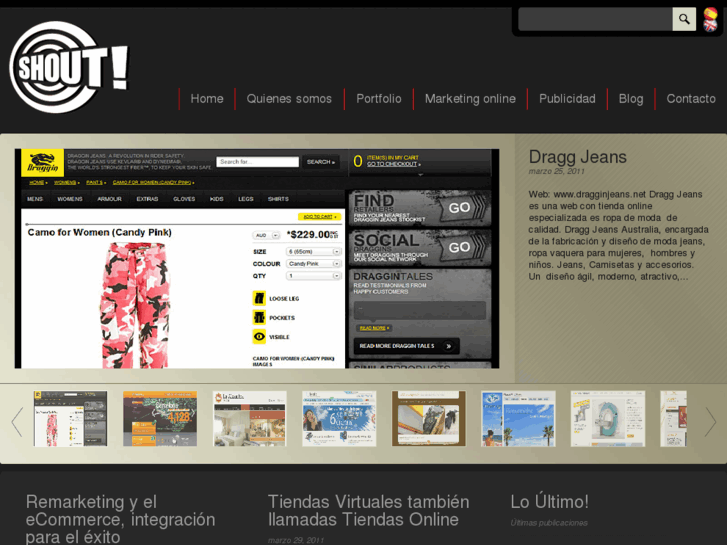
Task: Click the SHOUT! logo
Action: tap(69, 67)
